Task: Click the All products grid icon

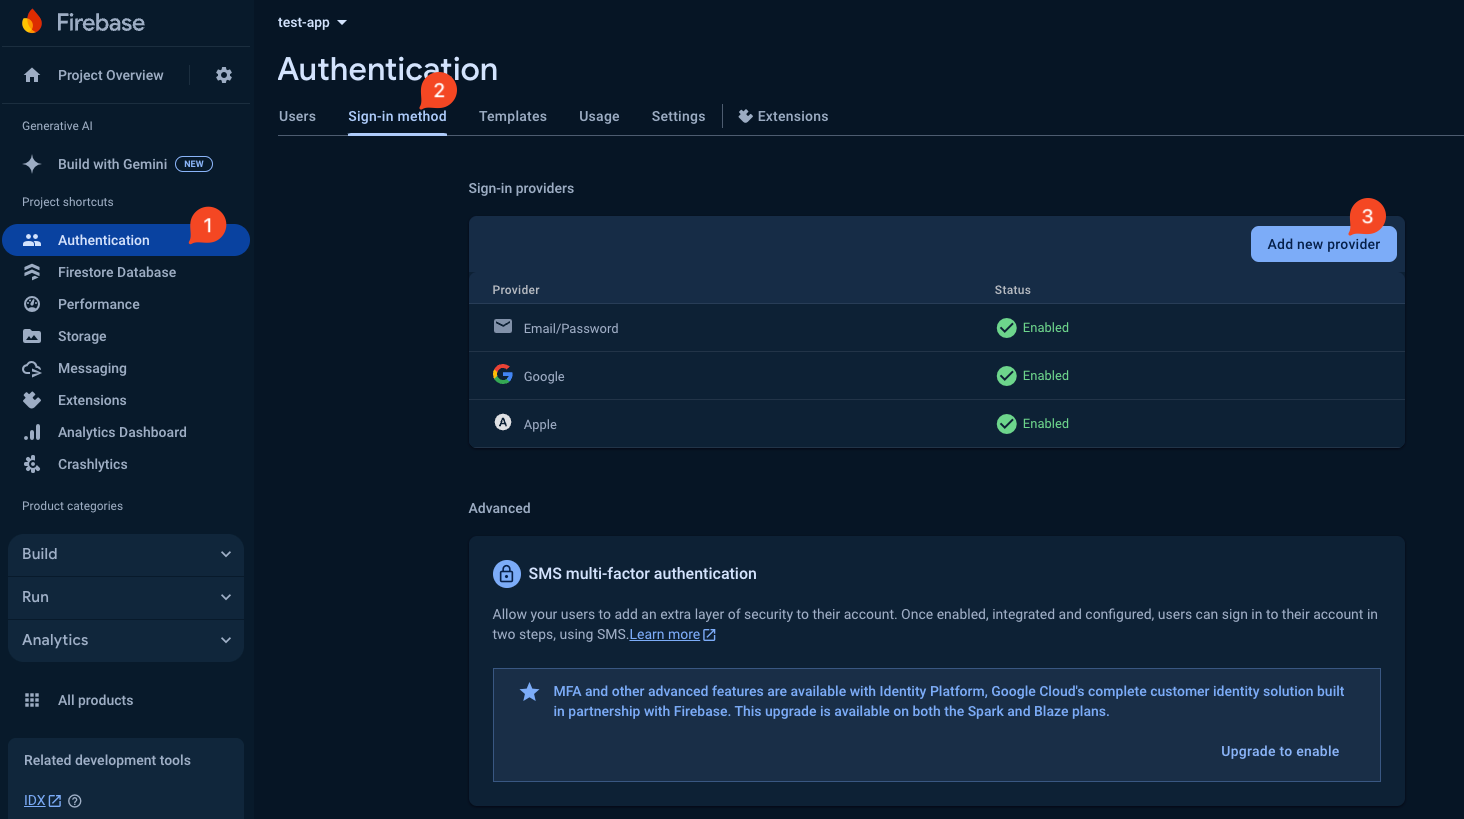Action: coord(32,700)
